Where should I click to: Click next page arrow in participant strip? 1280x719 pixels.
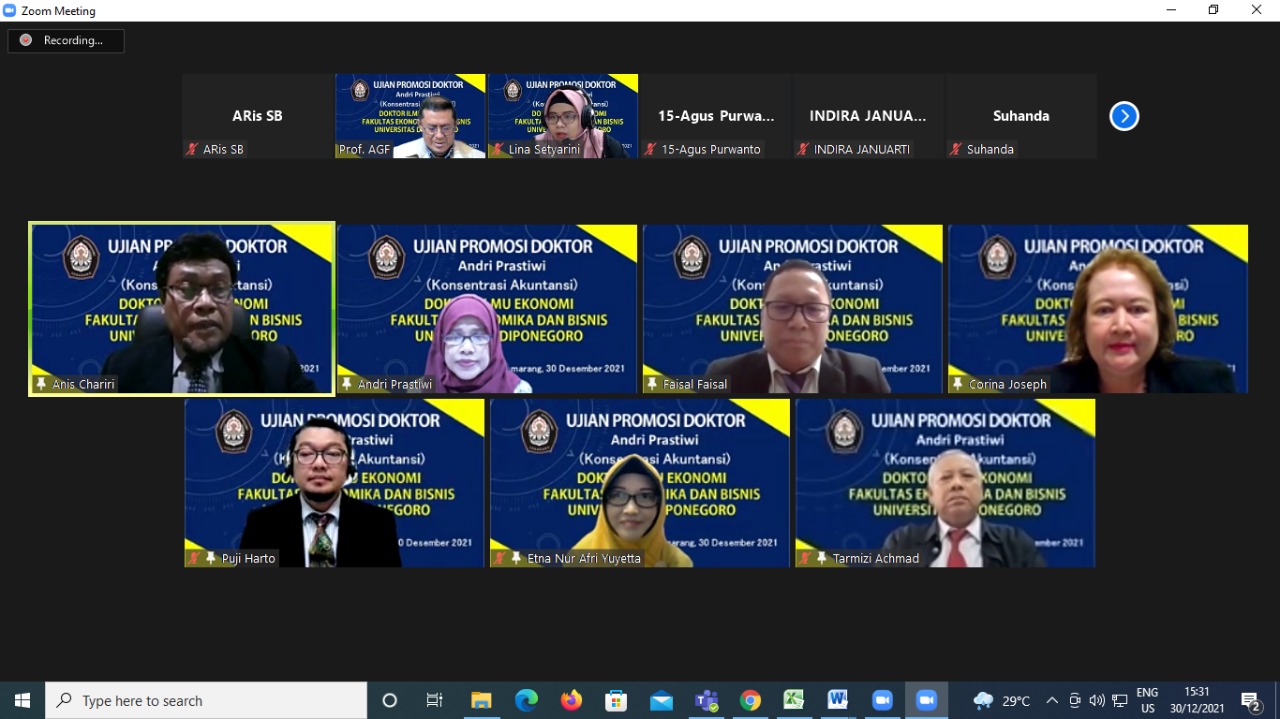(x=1124, y=116)
